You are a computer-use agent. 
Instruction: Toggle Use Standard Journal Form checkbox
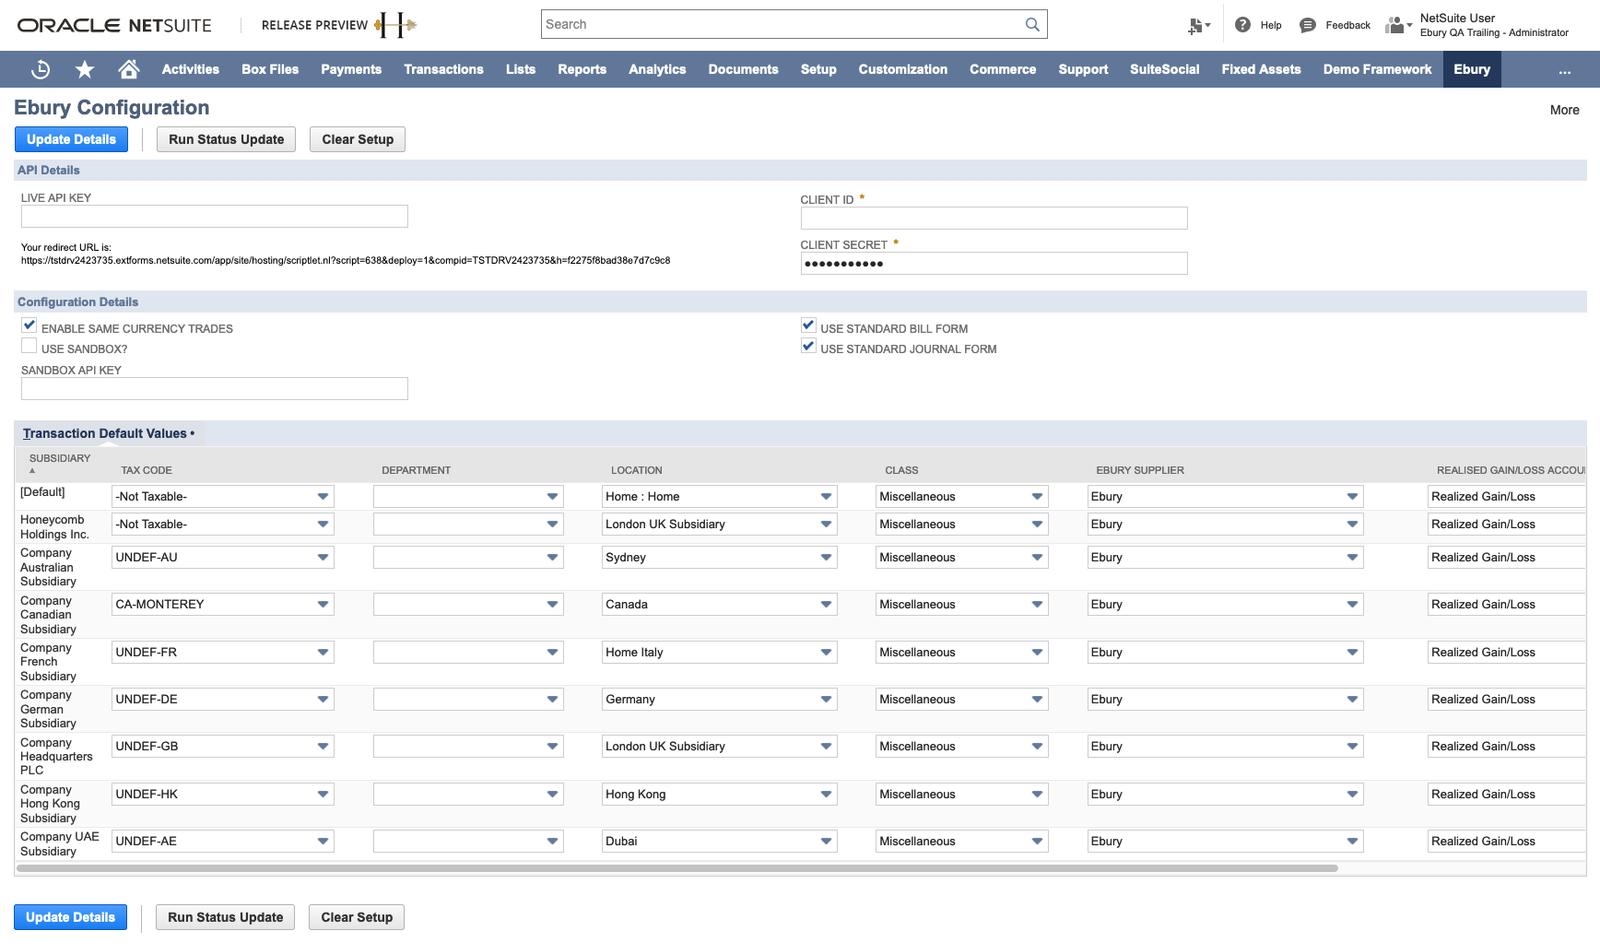808,346
